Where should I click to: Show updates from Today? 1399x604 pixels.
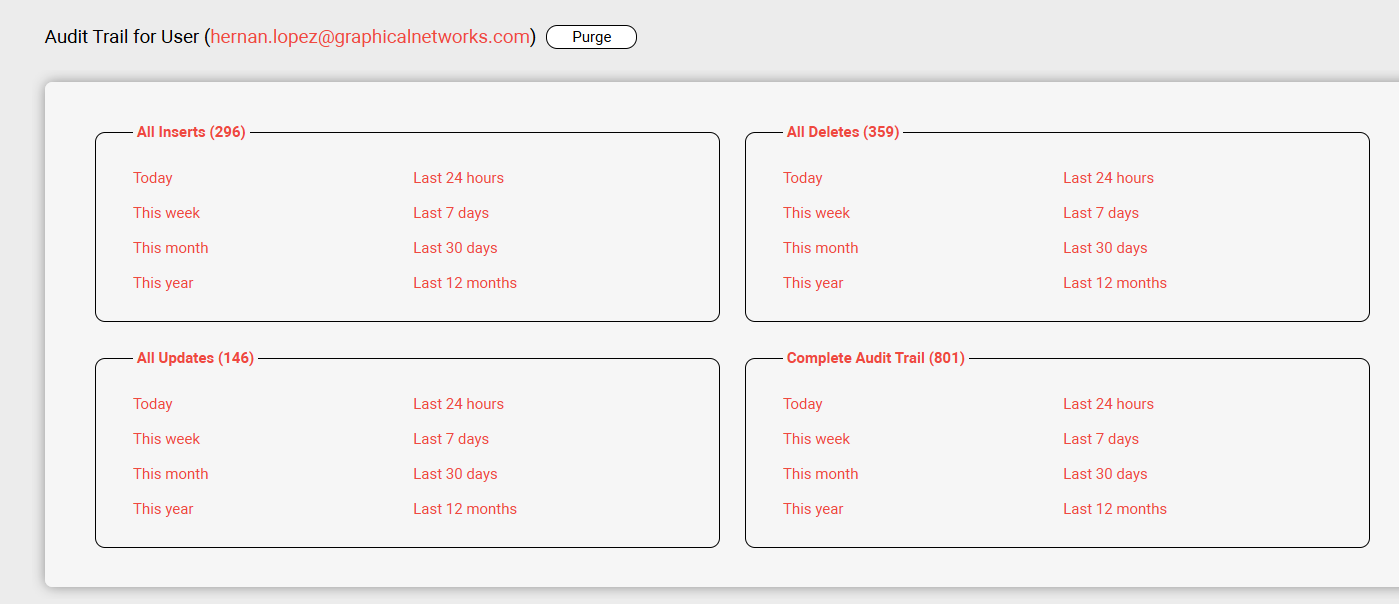coord(153,404)
